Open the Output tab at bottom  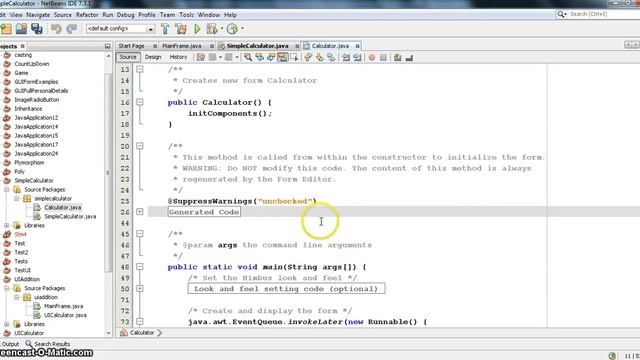click(10, 344)
